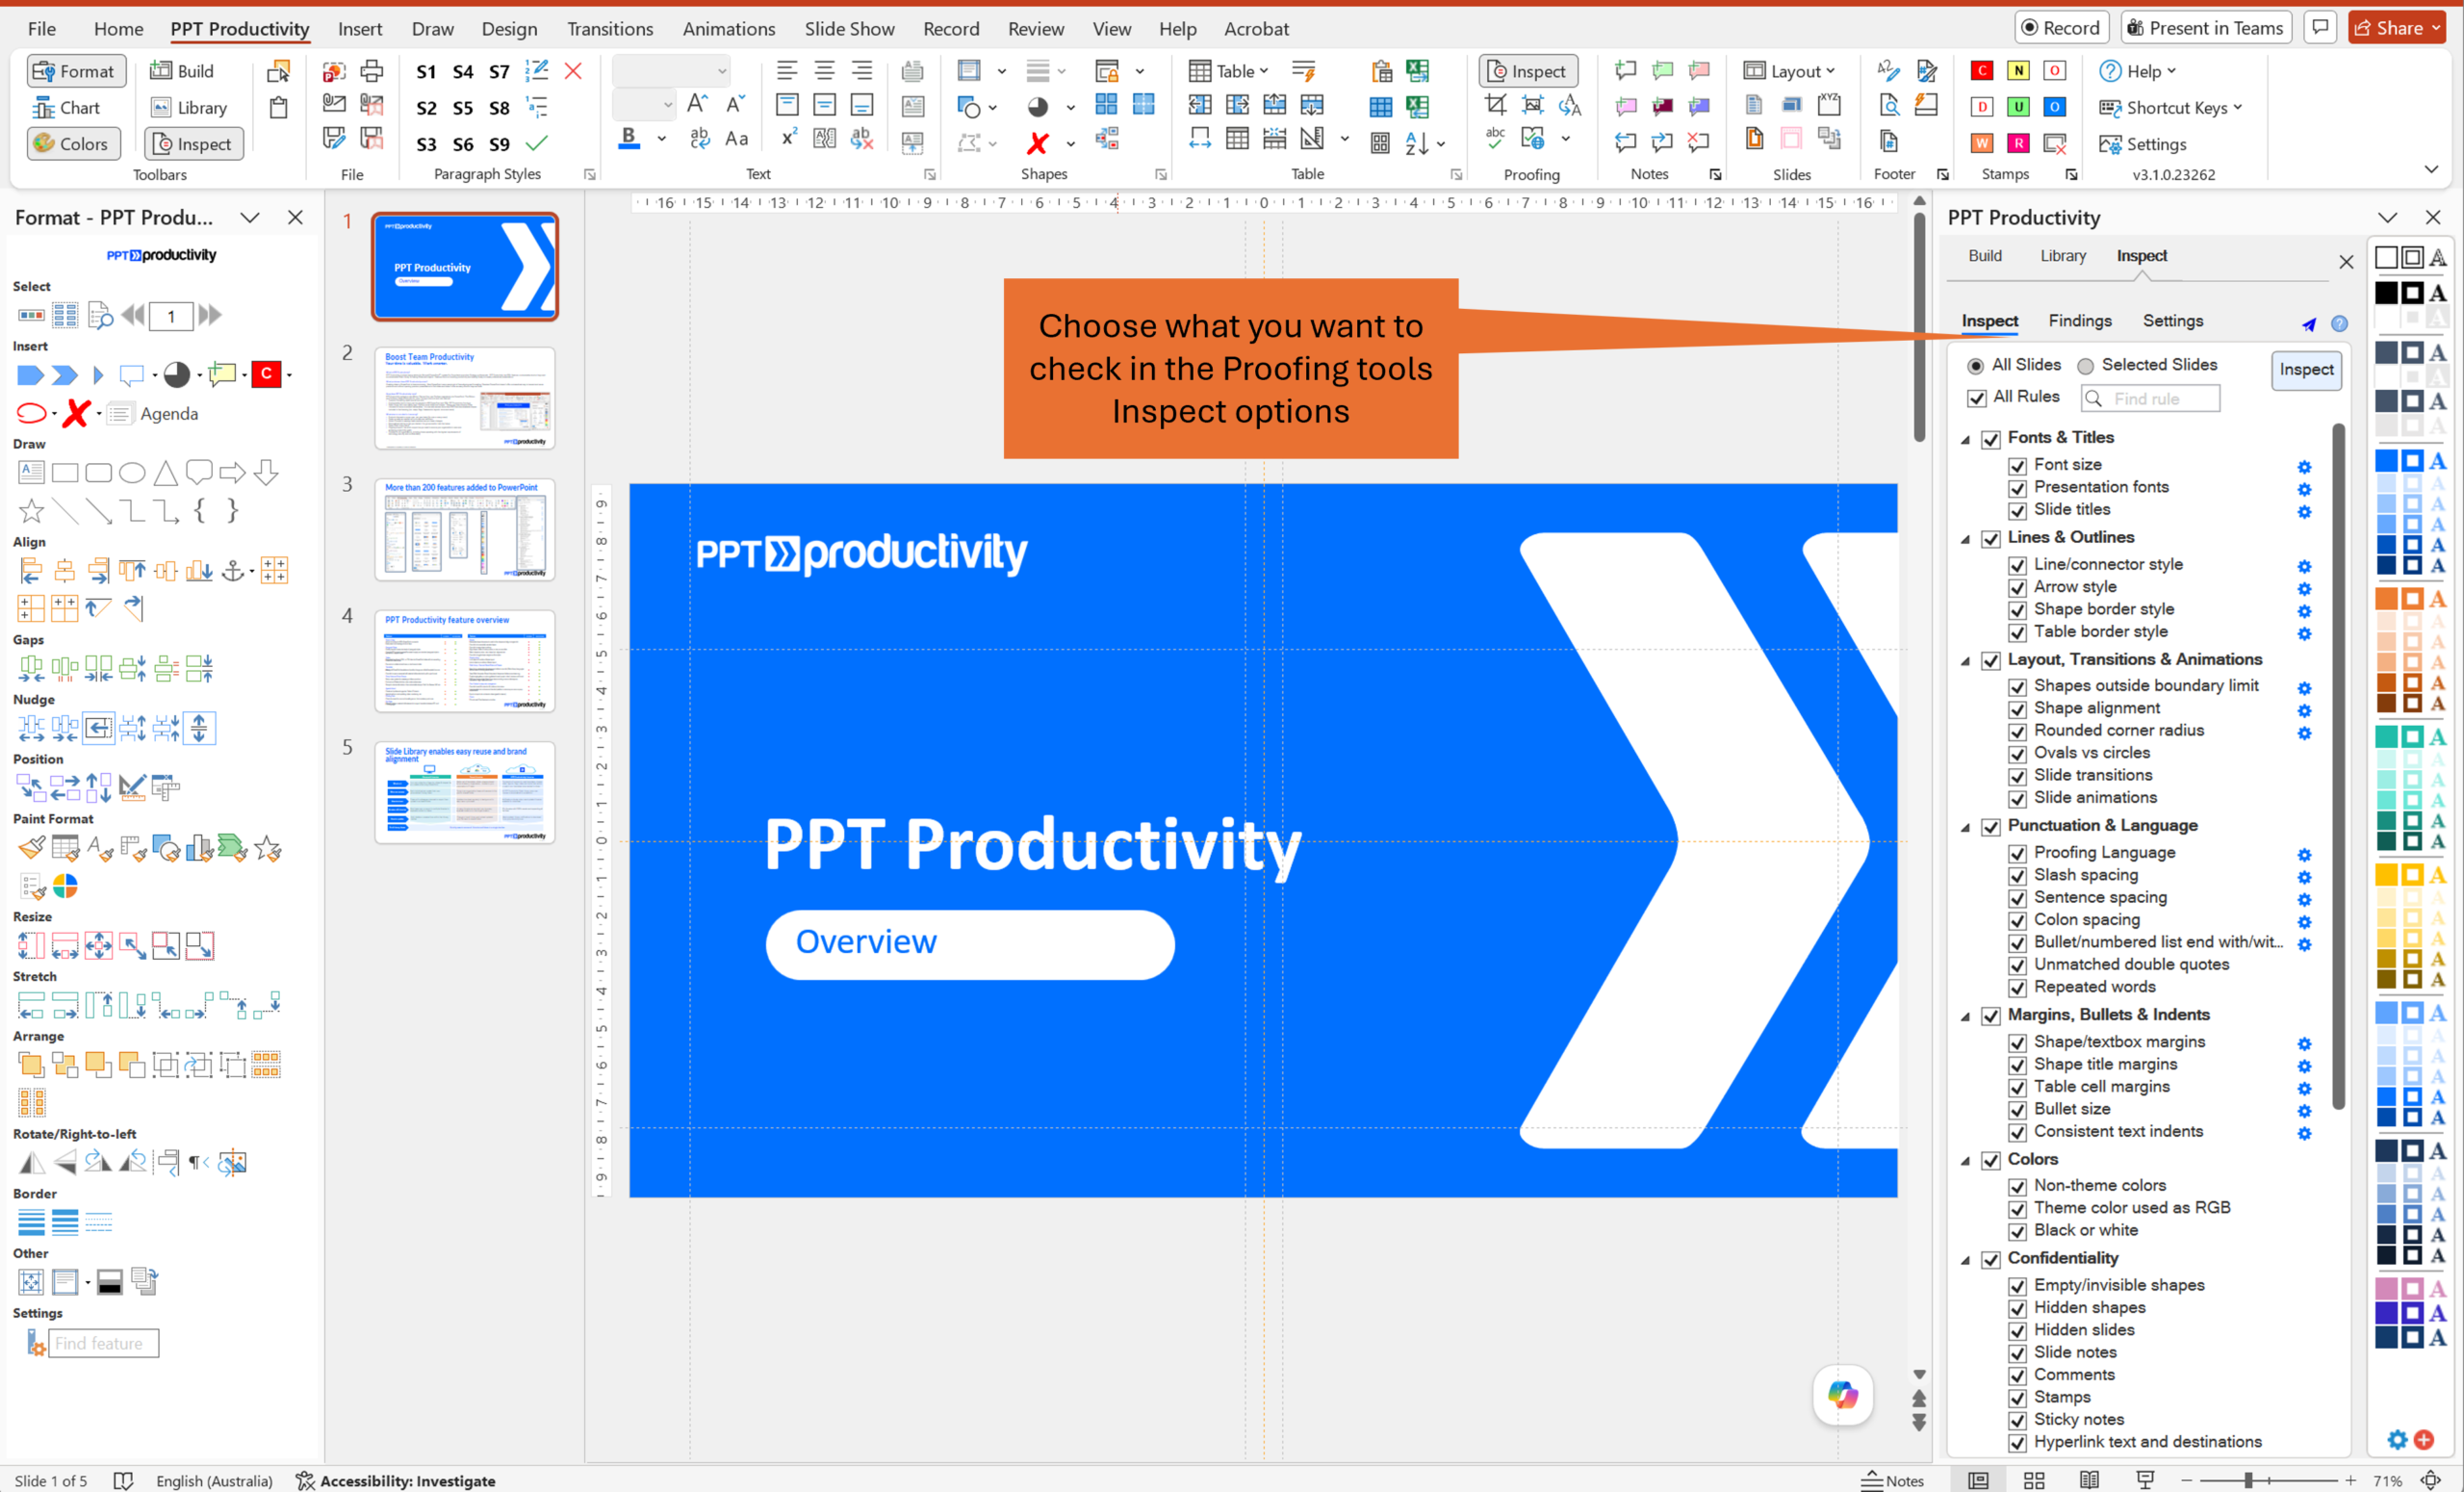The image size is (2464, 1492).
Task: Apply paragraph style S9
Action: pyautogui.click(x=499, y=144)
